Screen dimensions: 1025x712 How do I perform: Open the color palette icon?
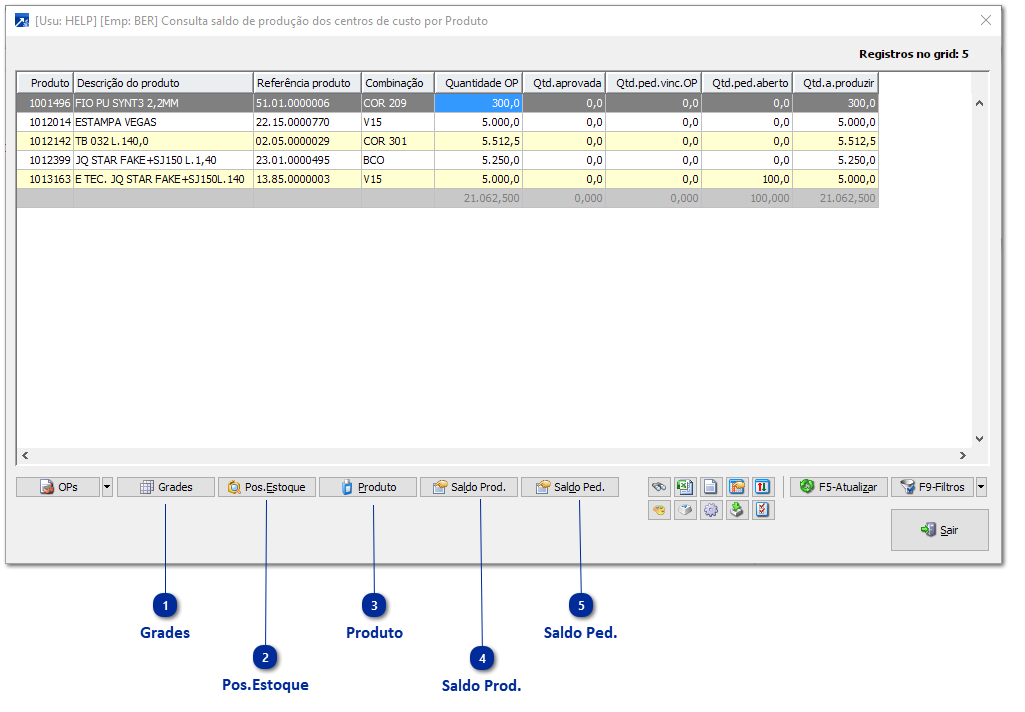[x=659, y=510]
